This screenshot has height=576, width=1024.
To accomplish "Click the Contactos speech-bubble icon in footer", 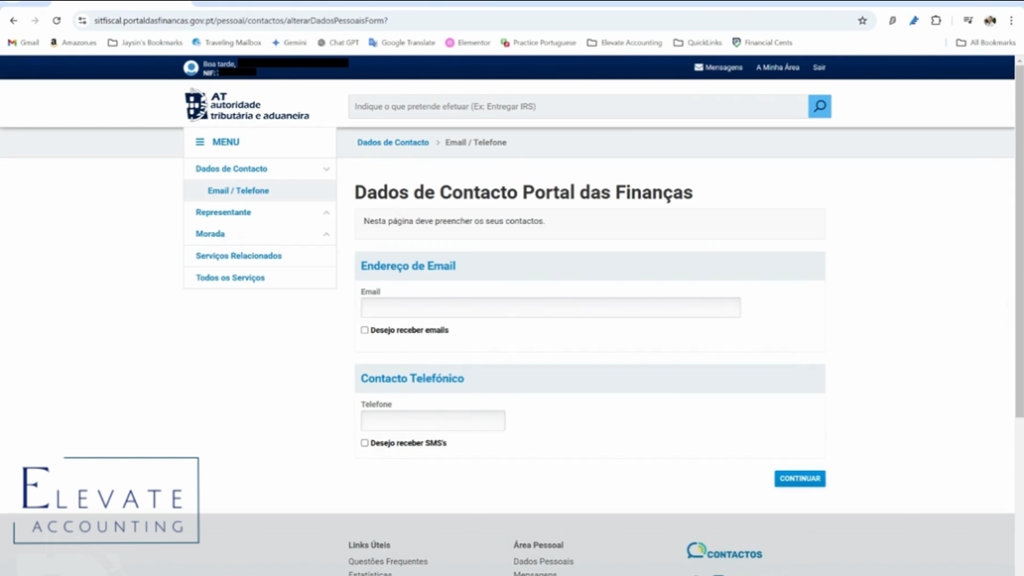I will pos(694,549).
